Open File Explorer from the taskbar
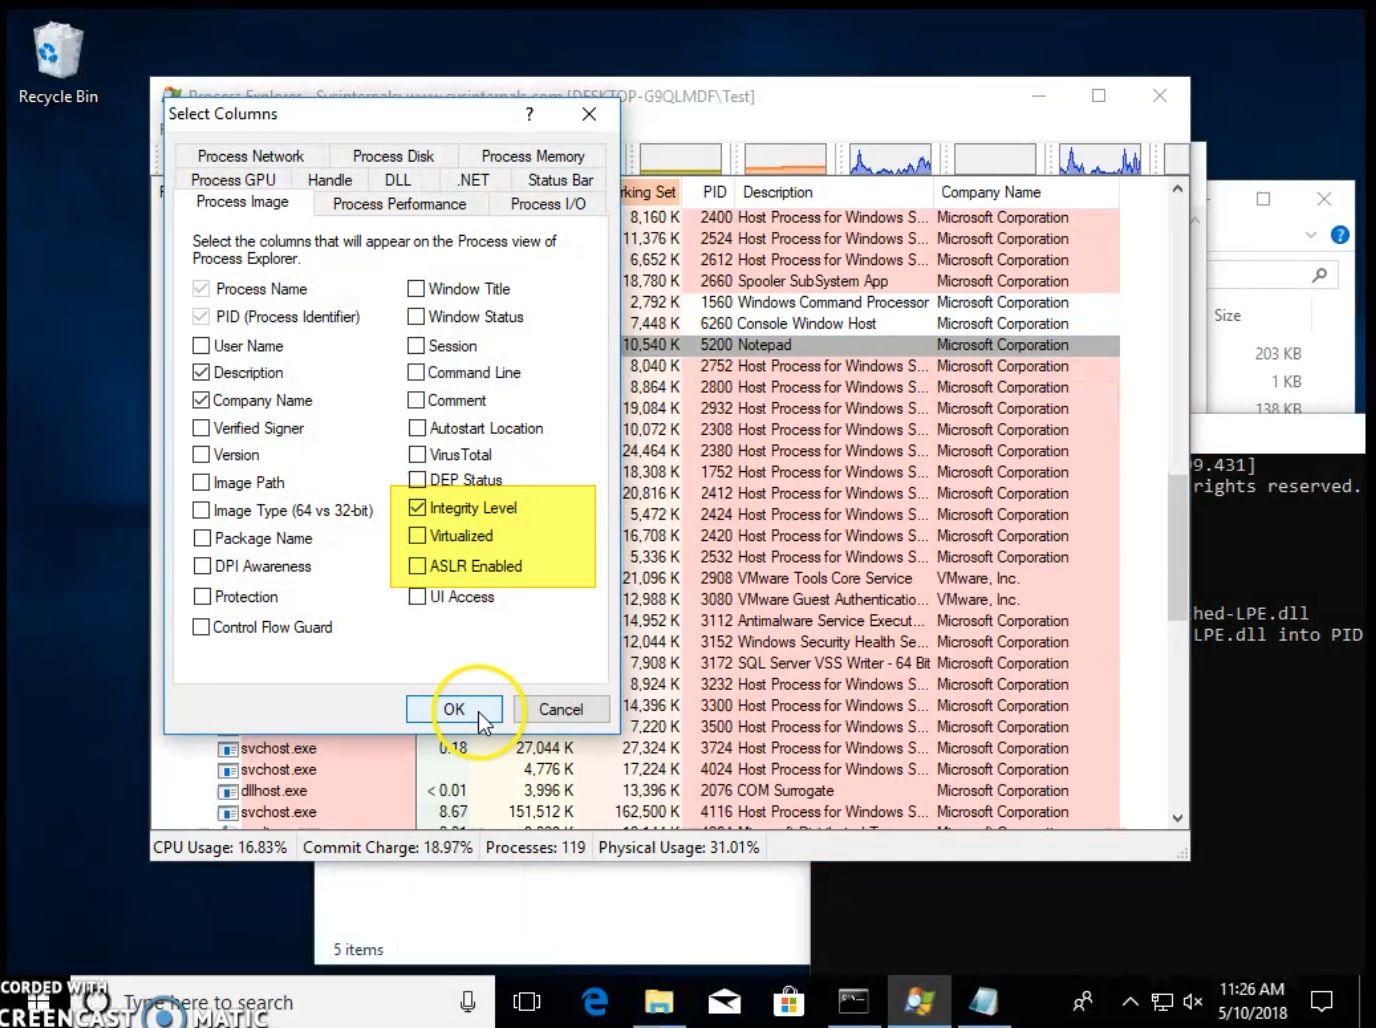 (659, 1001)
